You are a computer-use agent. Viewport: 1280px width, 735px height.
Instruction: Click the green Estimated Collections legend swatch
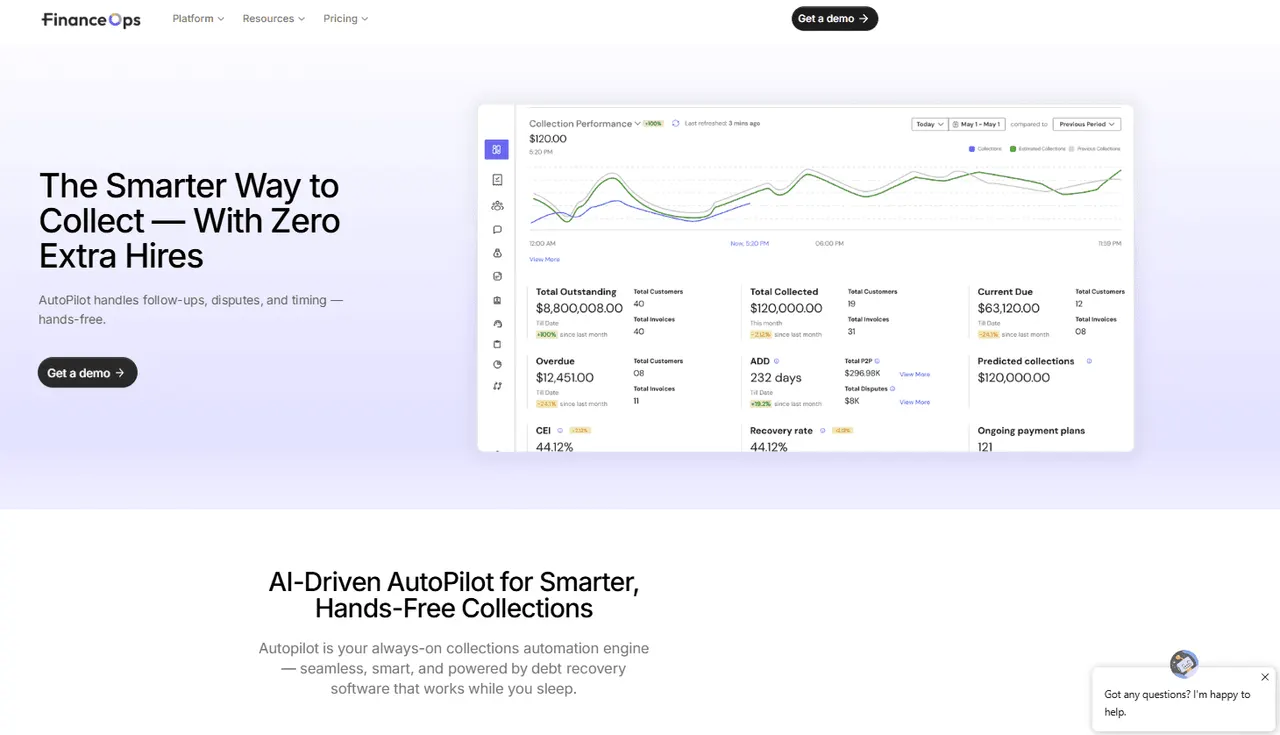1013,149
